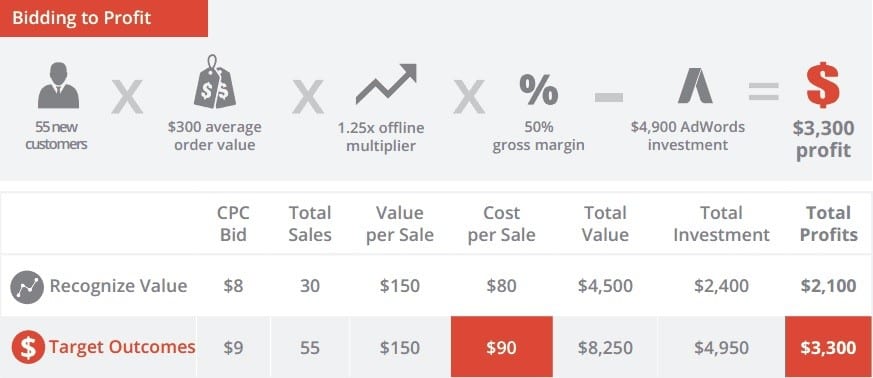
Task: Select the Bidding to Profit red banner
Action: (x=104, y=18)
